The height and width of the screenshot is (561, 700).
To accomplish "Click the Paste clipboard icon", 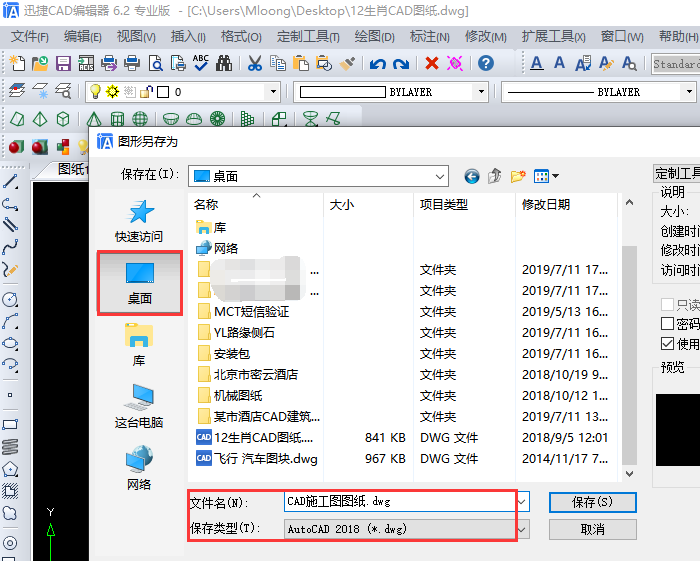I will (301, 63).
